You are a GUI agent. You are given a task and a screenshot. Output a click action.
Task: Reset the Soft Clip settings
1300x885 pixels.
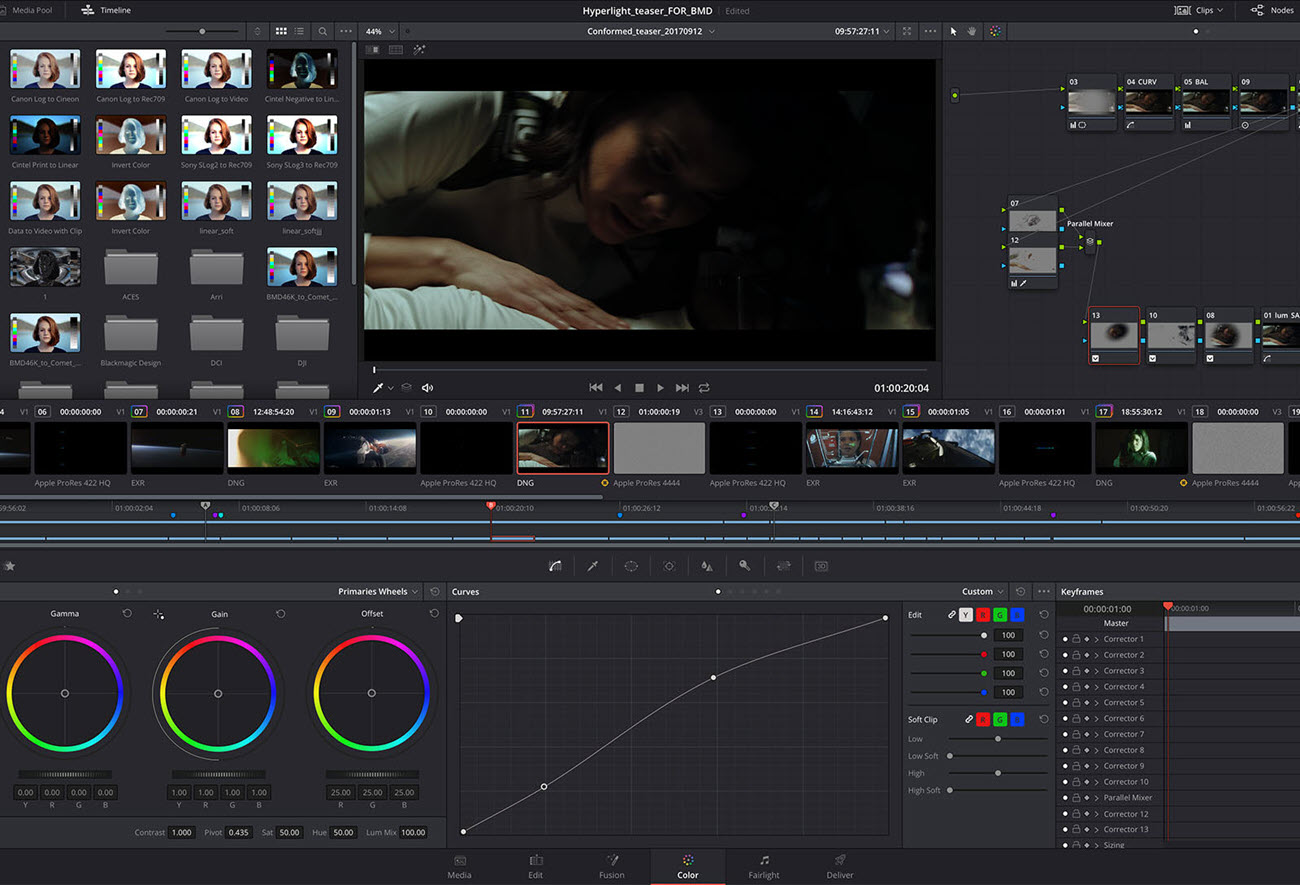[1044, 719]
